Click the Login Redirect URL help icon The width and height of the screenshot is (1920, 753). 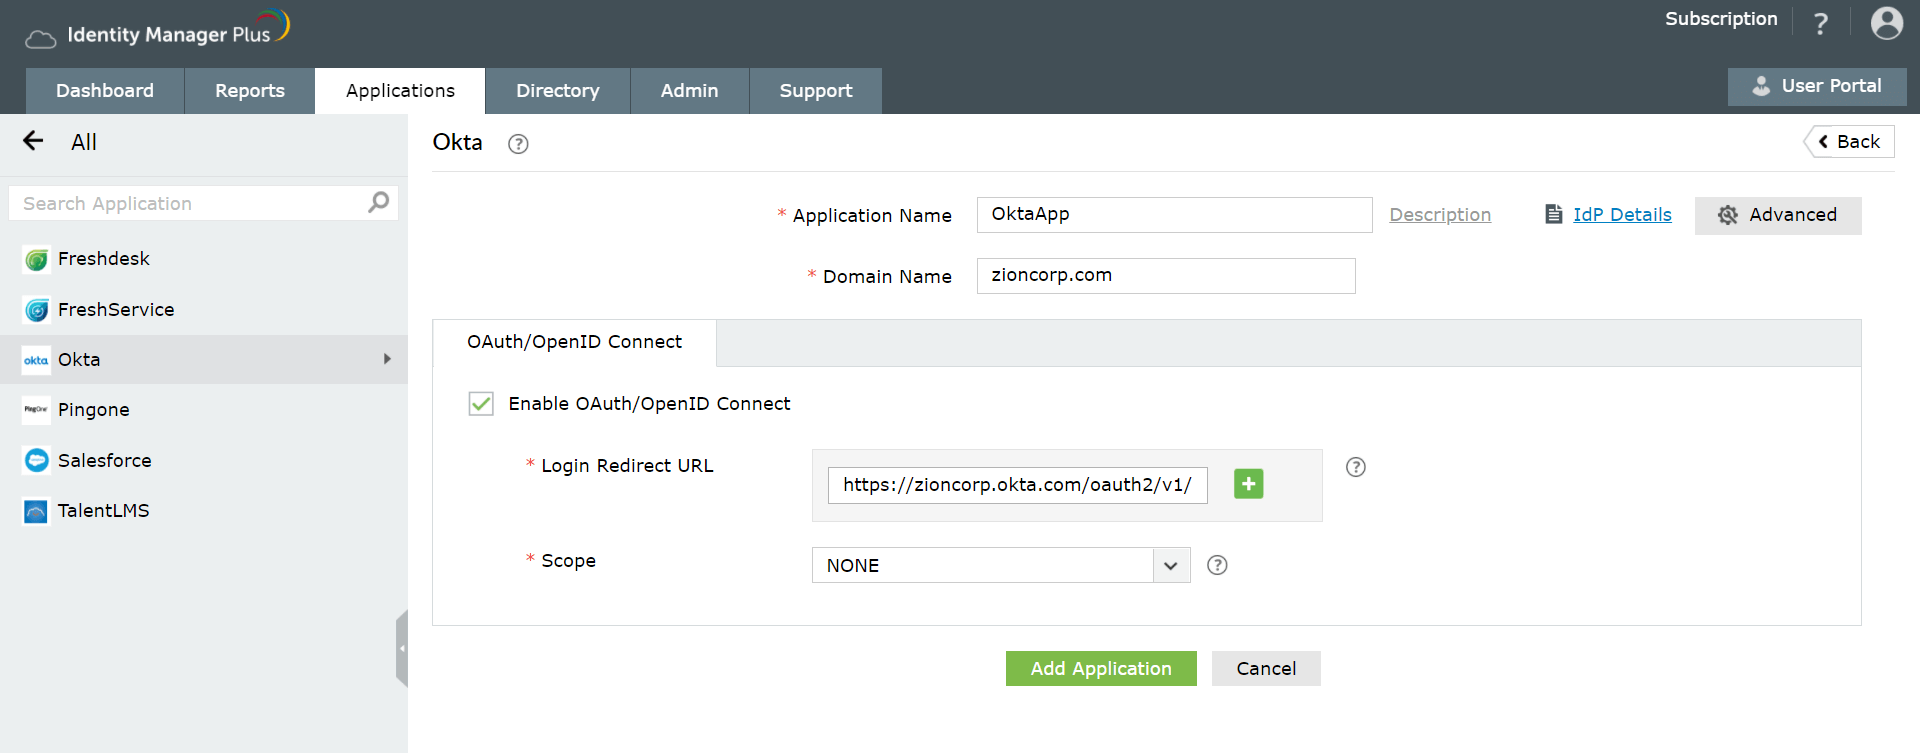click(1355, 467)
